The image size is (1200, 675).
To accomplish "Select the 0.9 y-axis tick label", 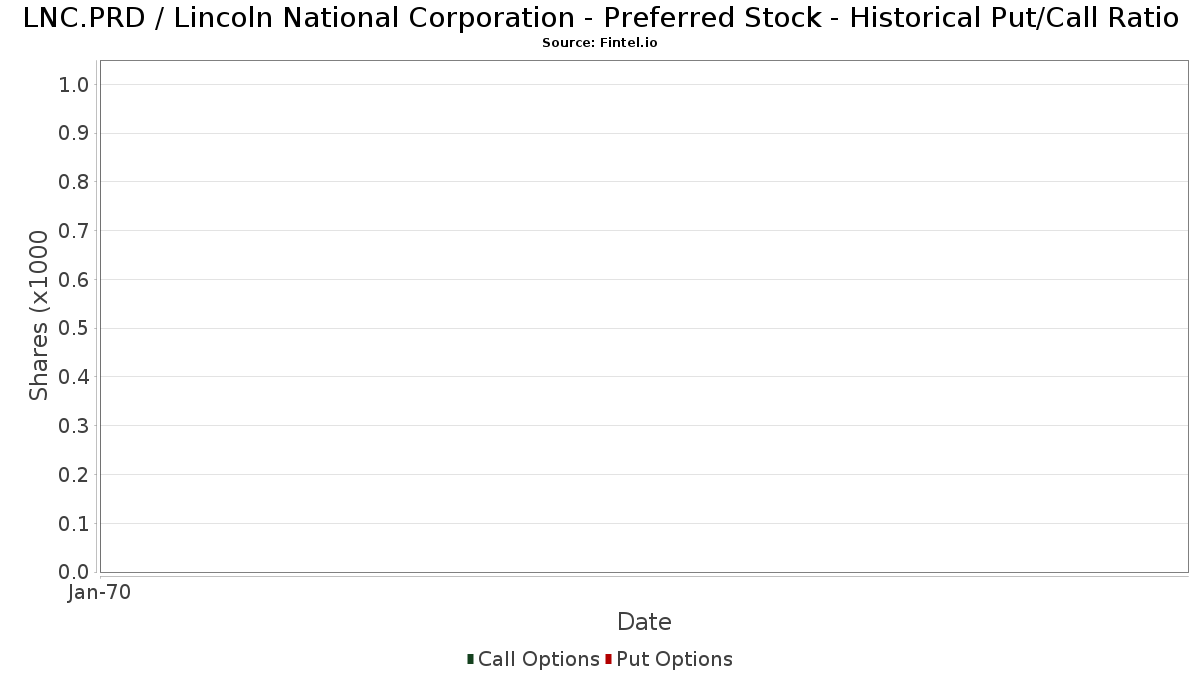I will tap(75, 134).
